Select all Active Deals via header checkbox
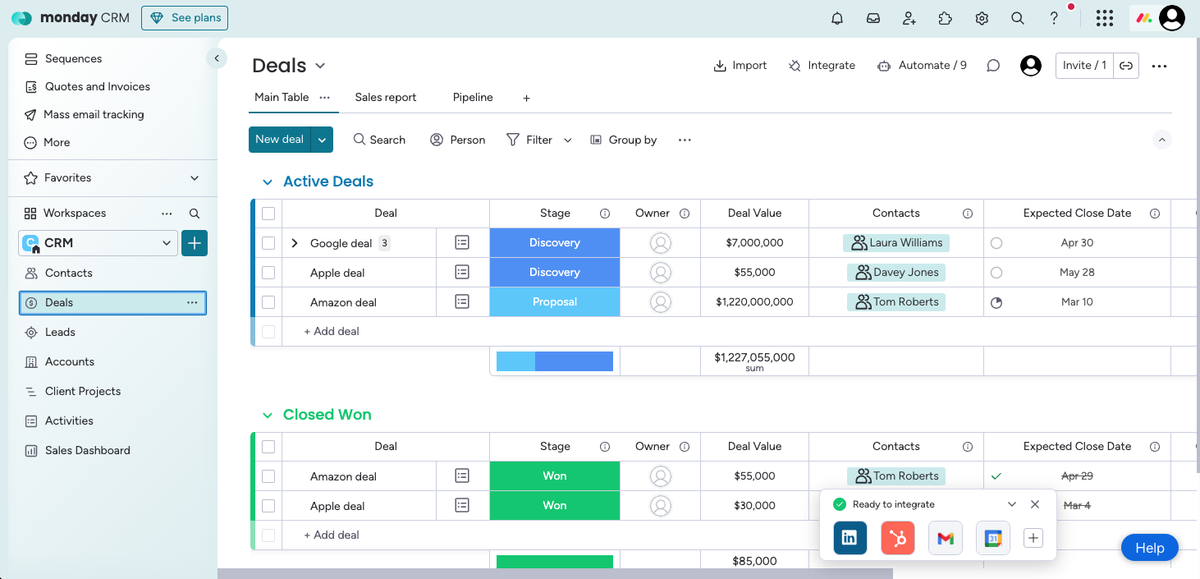1200x579 pixels. [x=268, y=213]
